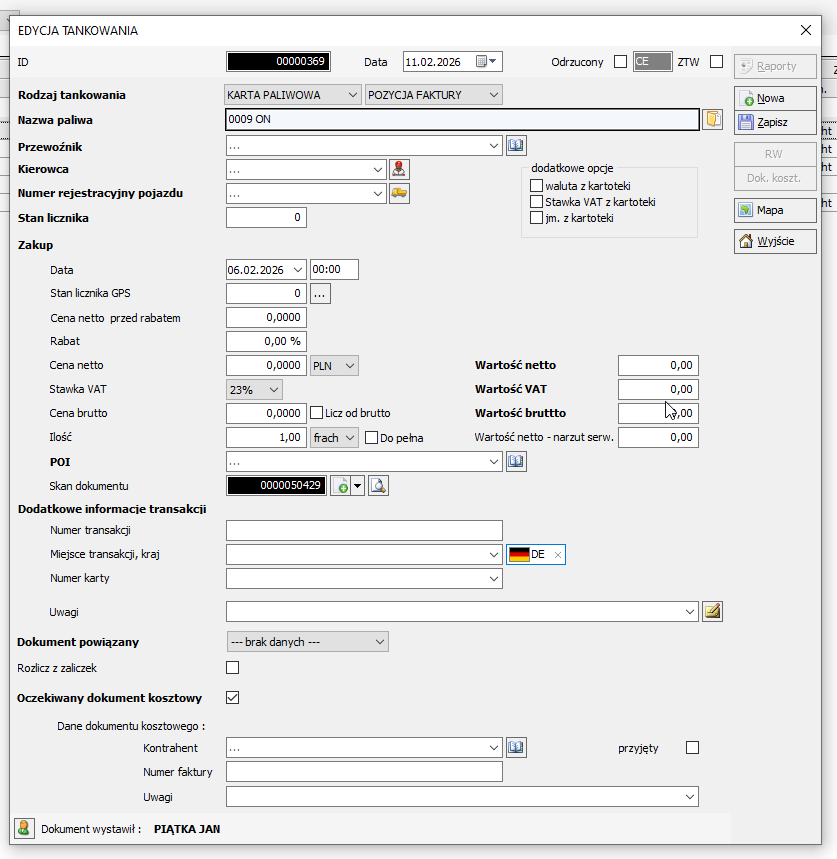The height and width of the screenshot is (859, 837).
Task: Tick the 'Do pełna' checkbox
Action: (x=372, y=438)
